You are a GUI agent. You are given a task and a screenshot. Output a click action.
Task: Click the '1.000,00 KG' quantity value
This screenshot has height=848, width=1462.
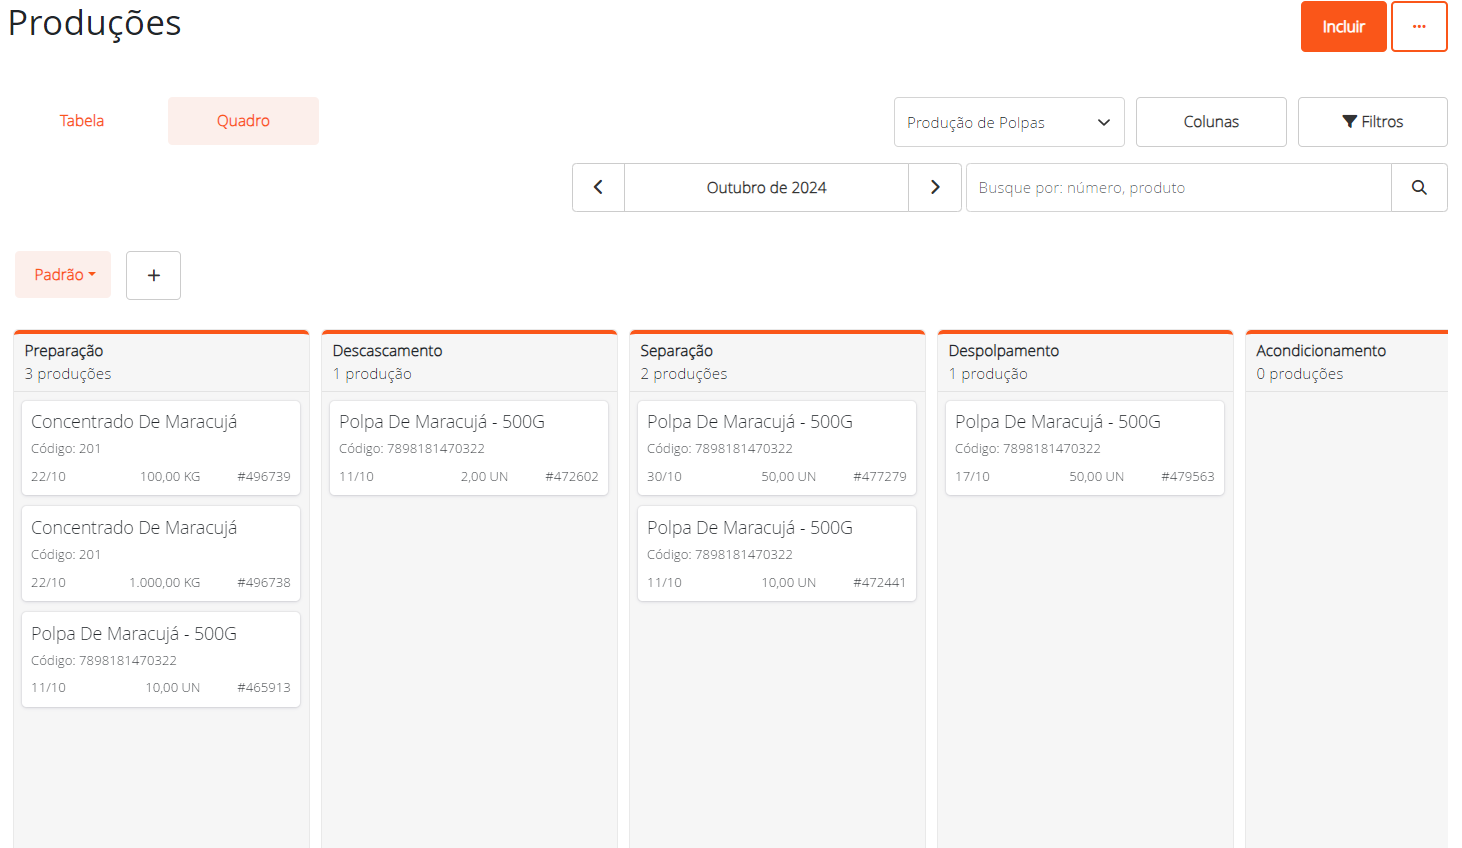(x=165, y=582)
